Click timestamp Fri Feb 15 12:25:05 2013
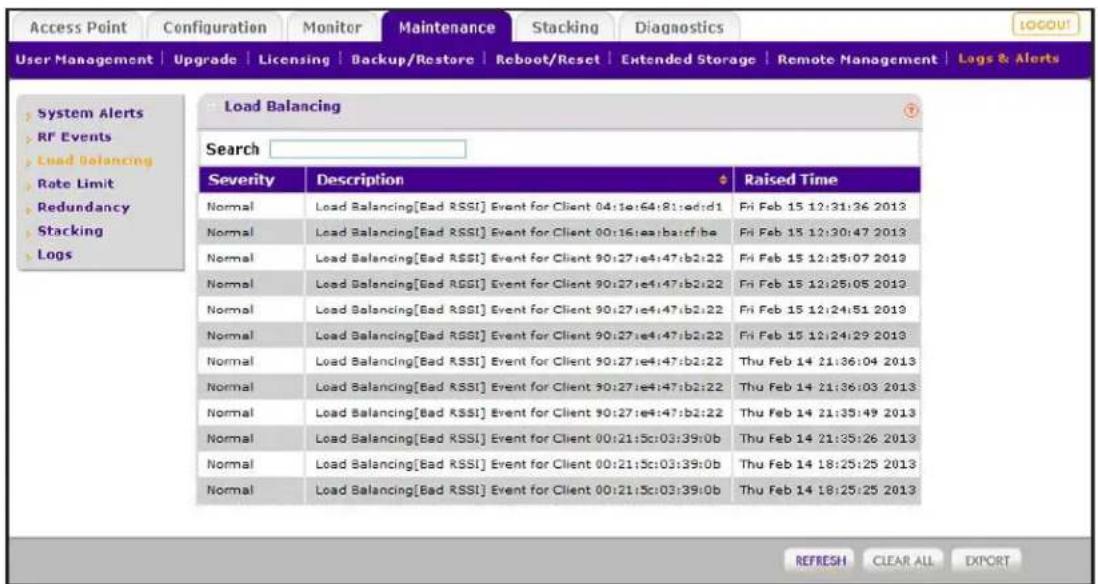The width and height of the screenshot is (1098, 584). [823, 284]
